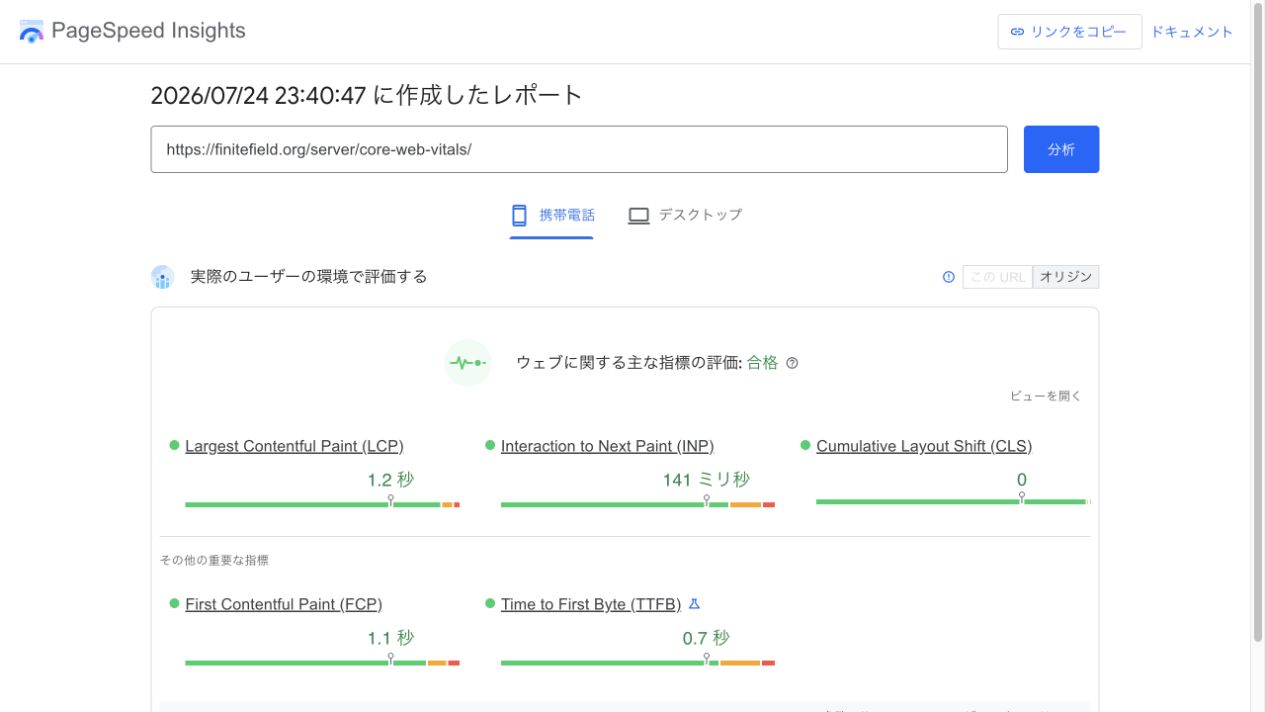Viewport: 1265px width, 712px height.
Task: Open the First Contentful Paint (FCP) link
Action: (283, 604)
